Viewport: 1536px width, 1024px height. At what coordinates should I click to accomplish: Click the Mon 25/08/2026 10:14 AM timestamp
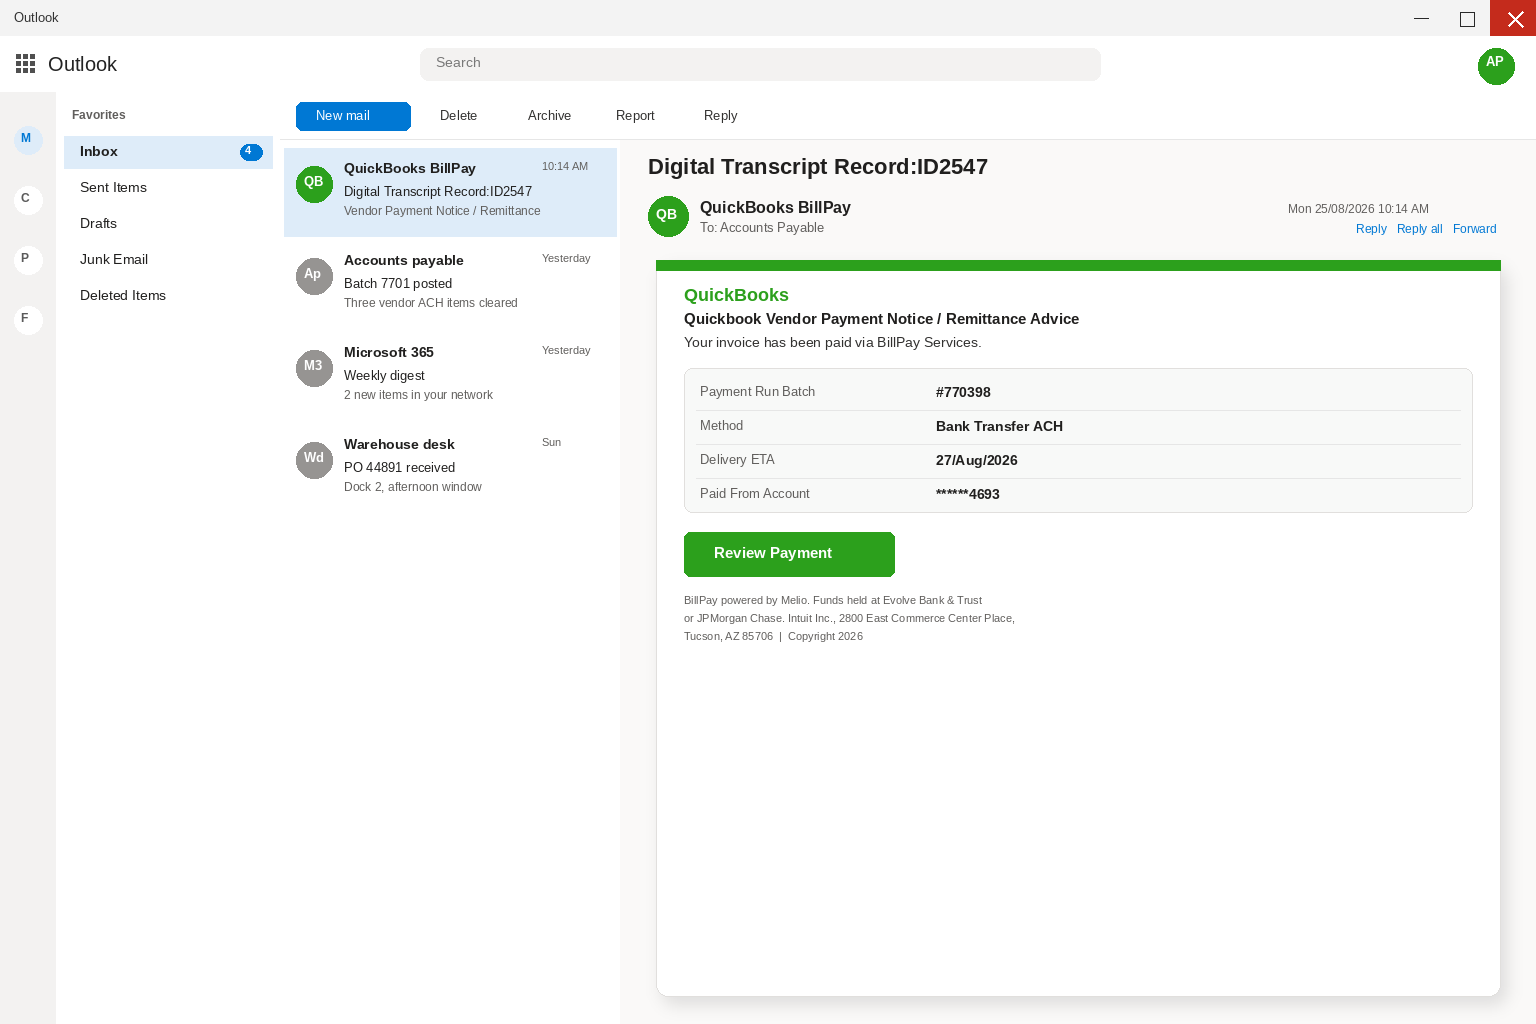click(1358, 209)
